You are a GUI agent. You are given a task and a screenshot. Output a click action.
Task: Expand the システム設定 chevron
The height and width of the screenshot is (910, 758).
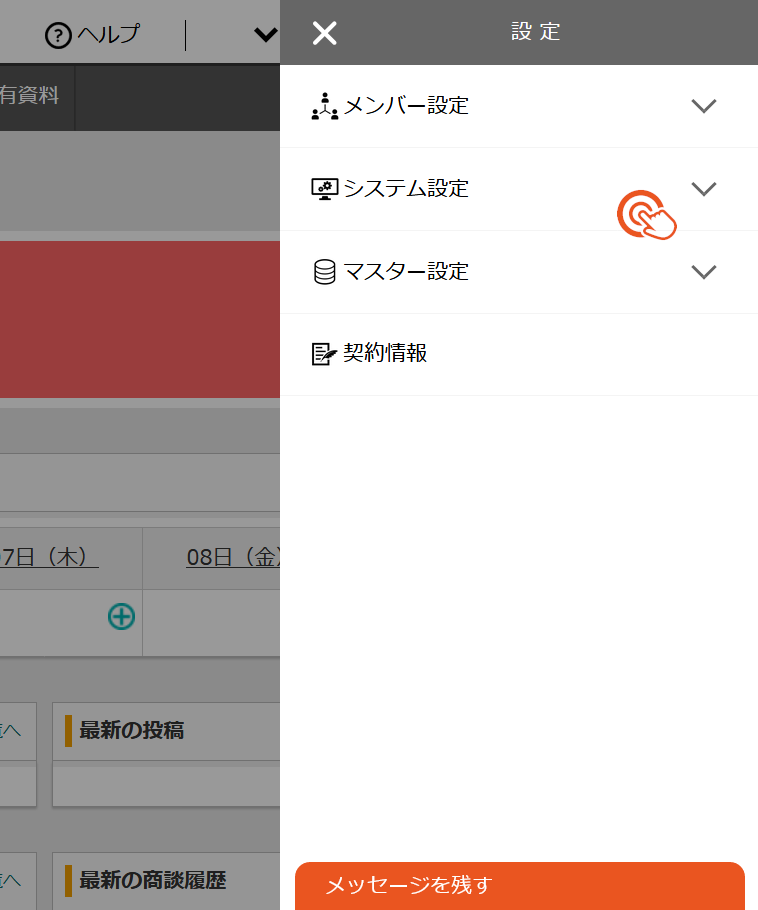pos(703,189)
